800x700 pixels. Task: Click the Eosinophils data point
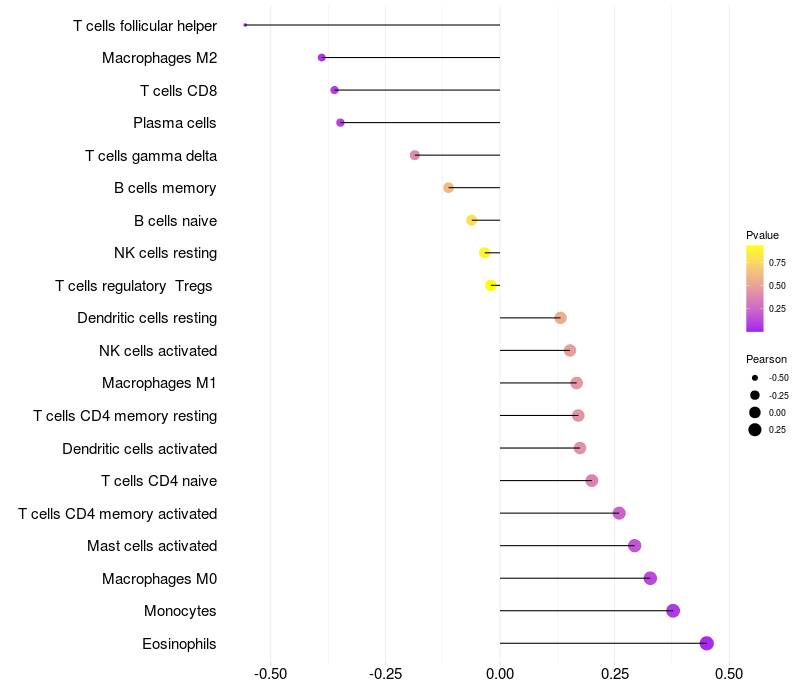coord(707,644)
